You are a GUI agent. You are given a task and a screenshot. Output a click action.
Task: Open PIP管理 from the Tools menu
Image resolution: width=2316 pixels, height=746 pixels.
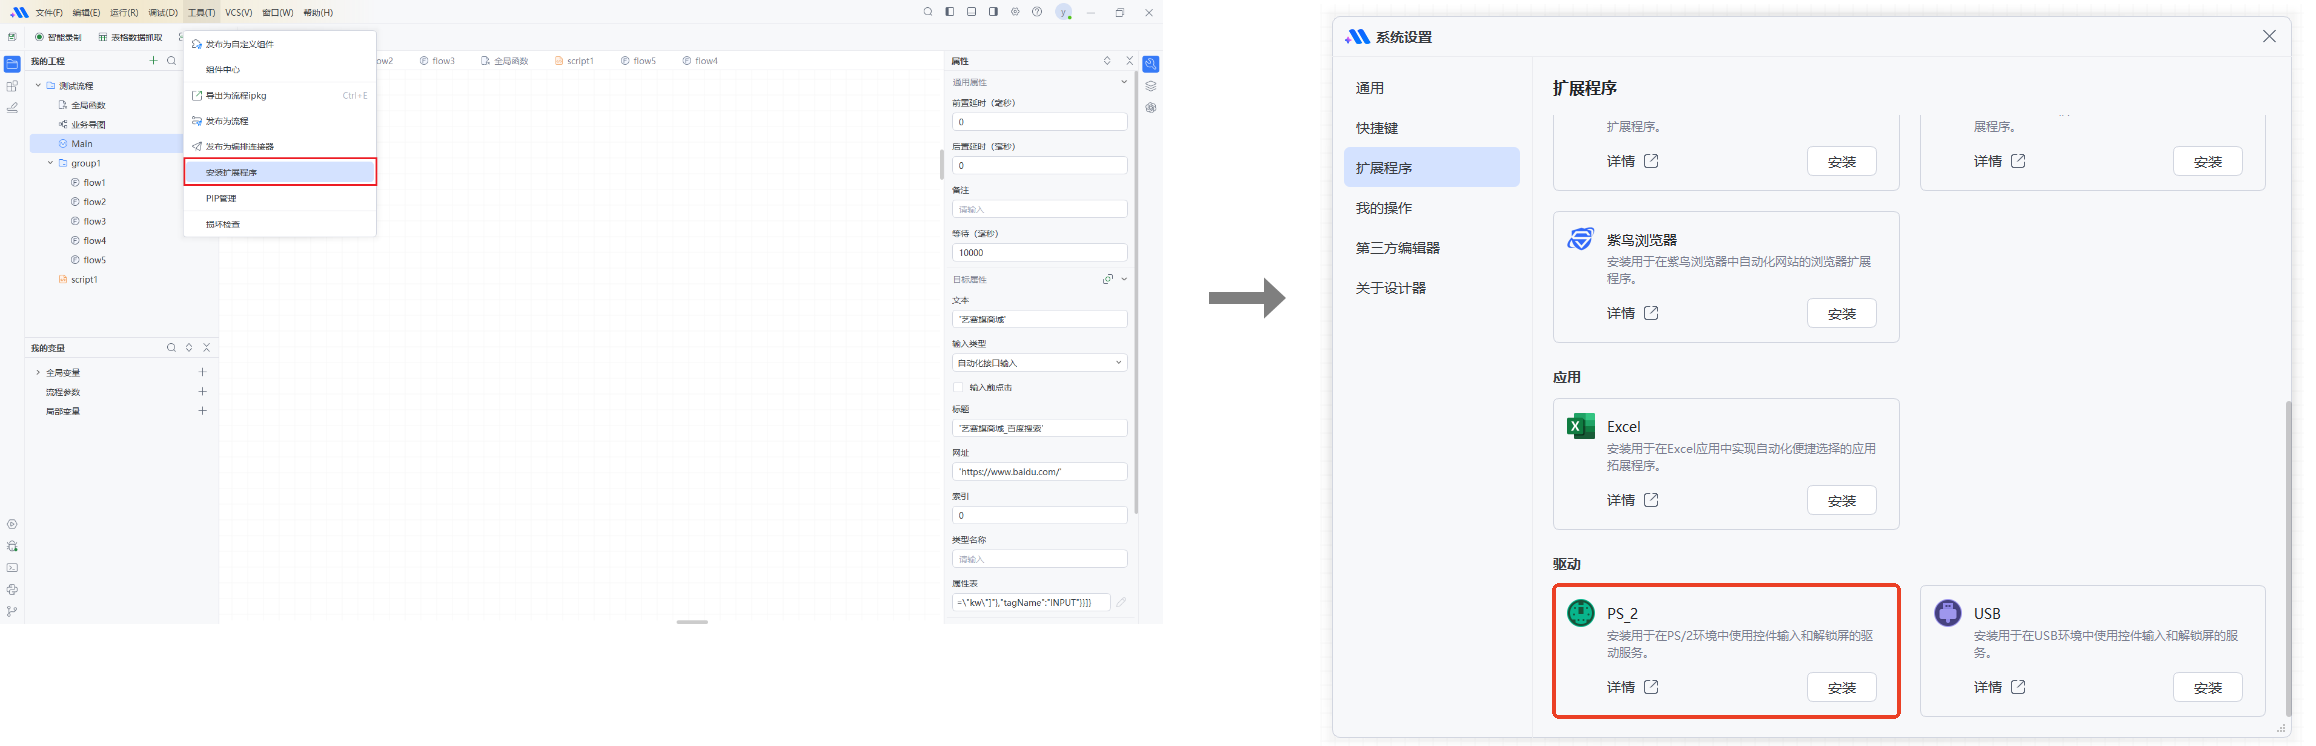click(280, 198)
